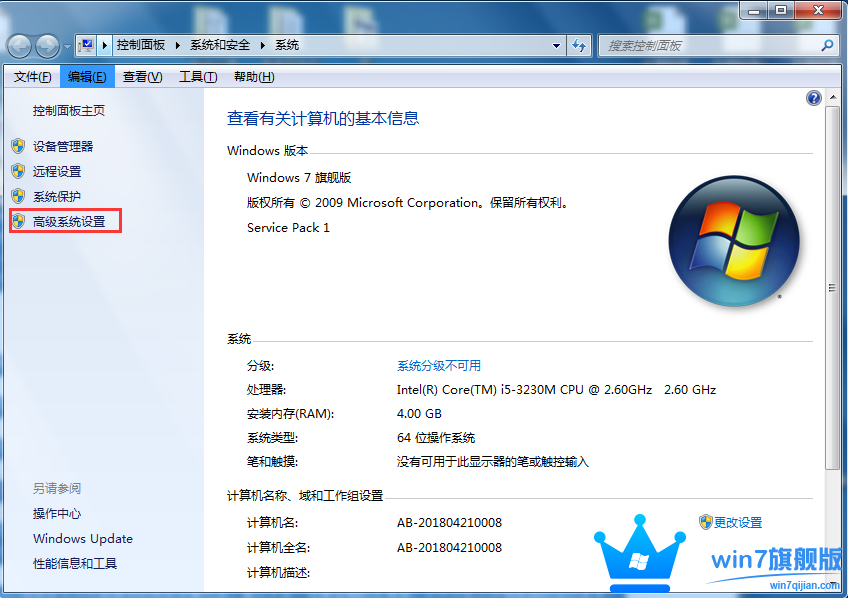Expand chevron right after address bar computer icon

tap(105, 45)
